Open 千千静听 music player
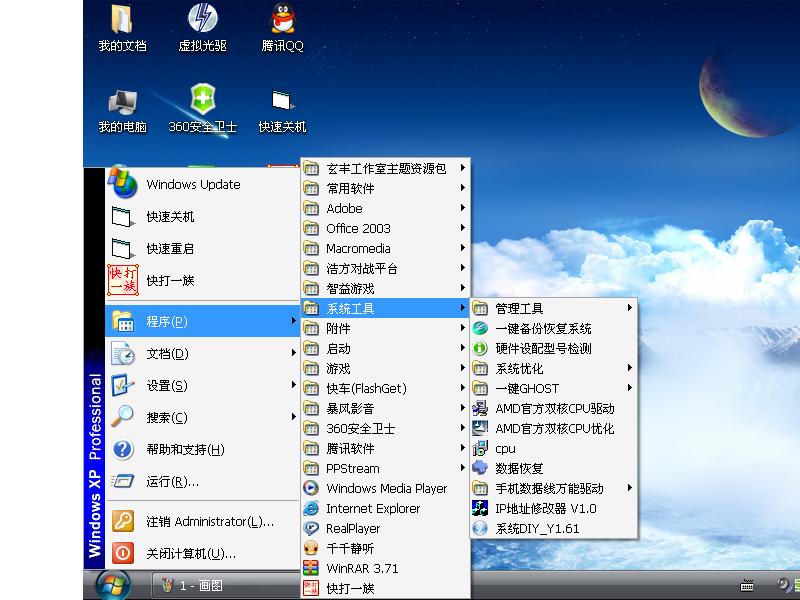Screen dimensions: 800x600 pos(350,548)
